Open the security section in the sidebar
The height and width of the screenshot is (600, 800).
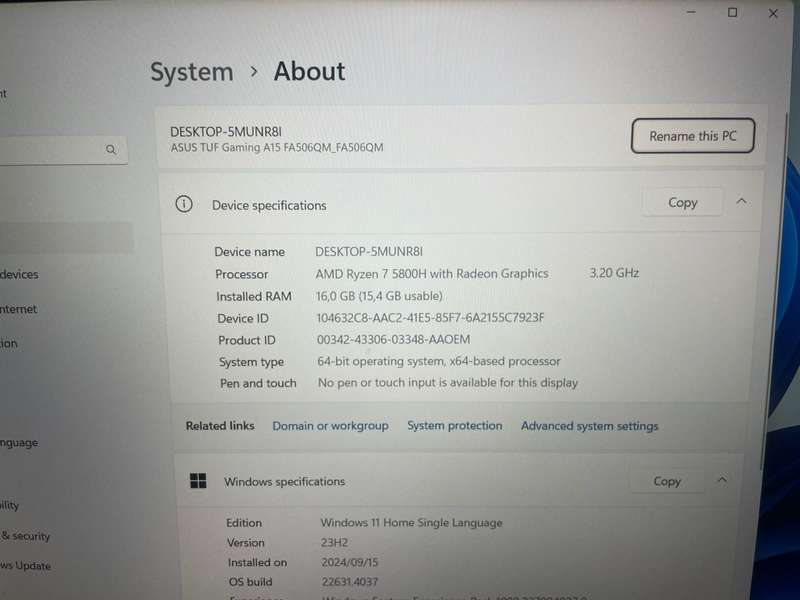[26, 536]
